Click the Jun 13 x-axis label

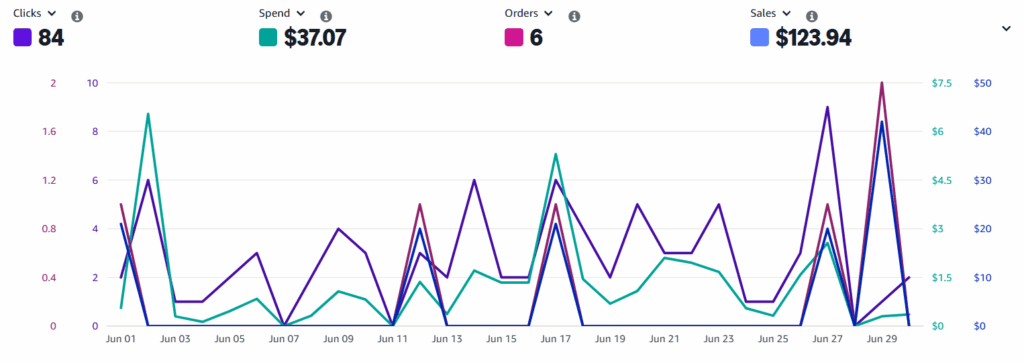pos(447,339)
